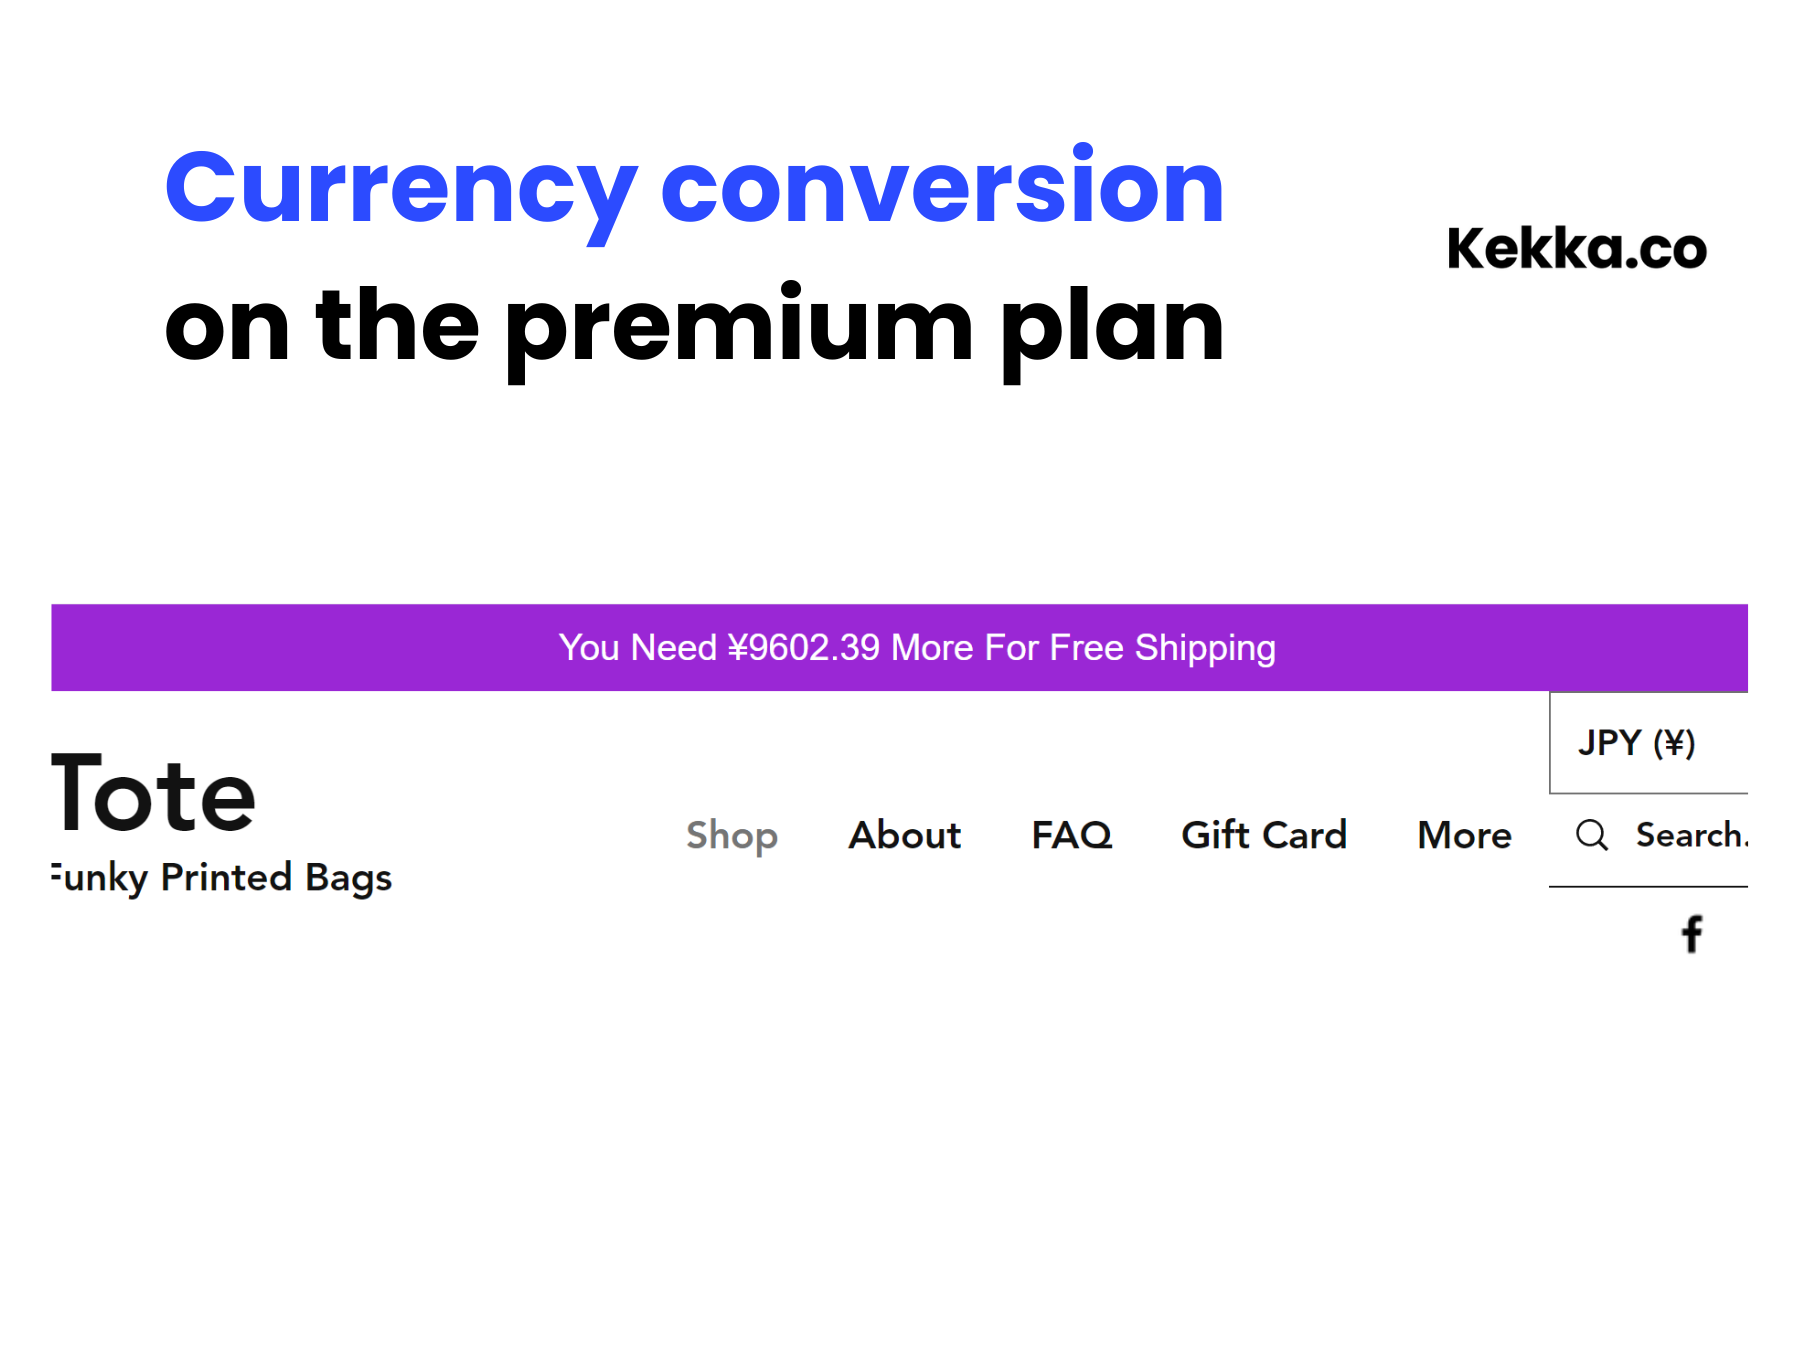This screenshot has width=1800, height=1350.
Task: Go to the About page
Action: [905, 835]
